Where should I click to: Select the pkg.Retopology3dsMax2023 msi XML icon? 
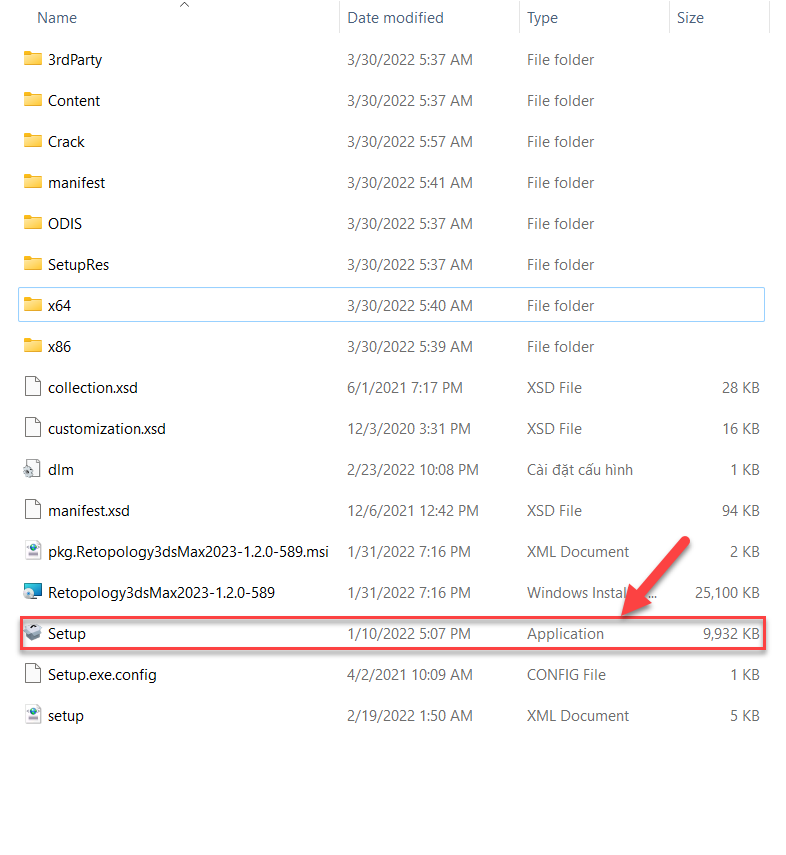pyautogui.click(x=34, y=551)
